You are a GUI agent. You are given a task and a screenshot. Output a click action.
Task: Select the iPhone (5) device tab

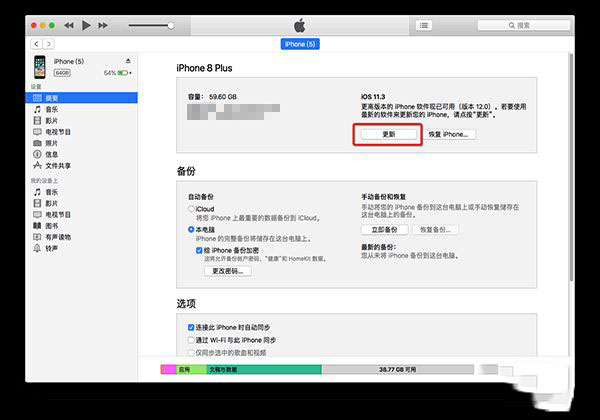point(300,44)
